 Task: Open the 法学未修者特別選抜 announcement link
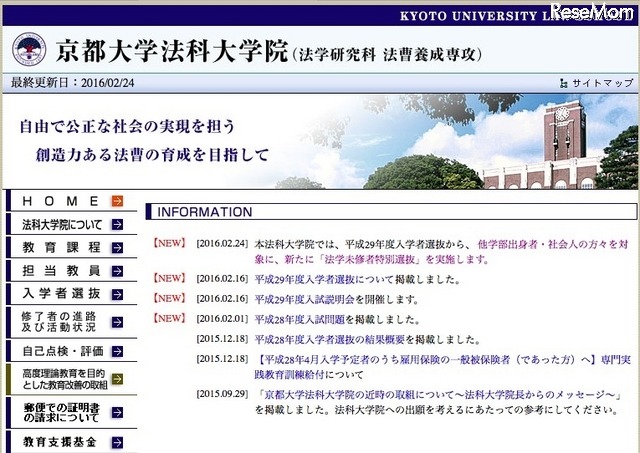pyautogui.click(x=441, y=252)
